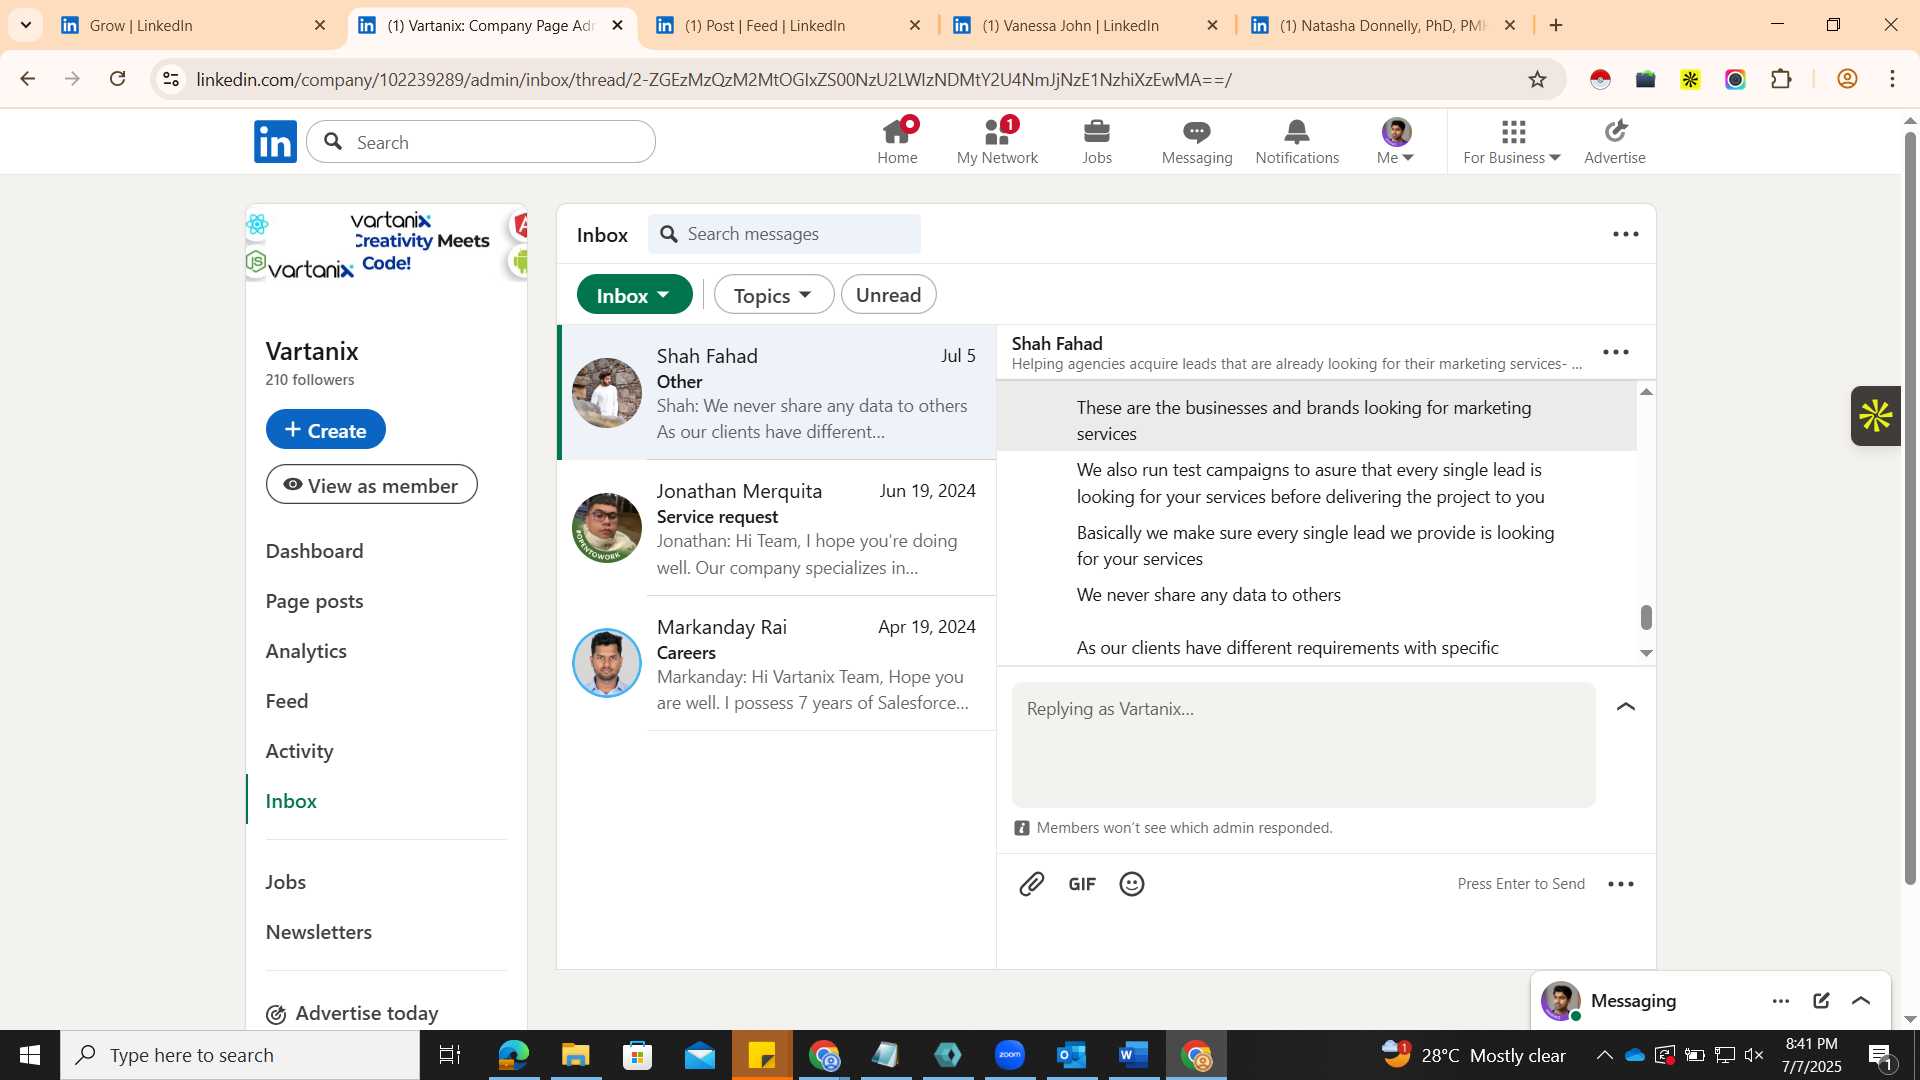Click the message thread scrollbar thumb
Image resolution: width=1920 pixels, height=1080 pixels.
coord(1646,617)
